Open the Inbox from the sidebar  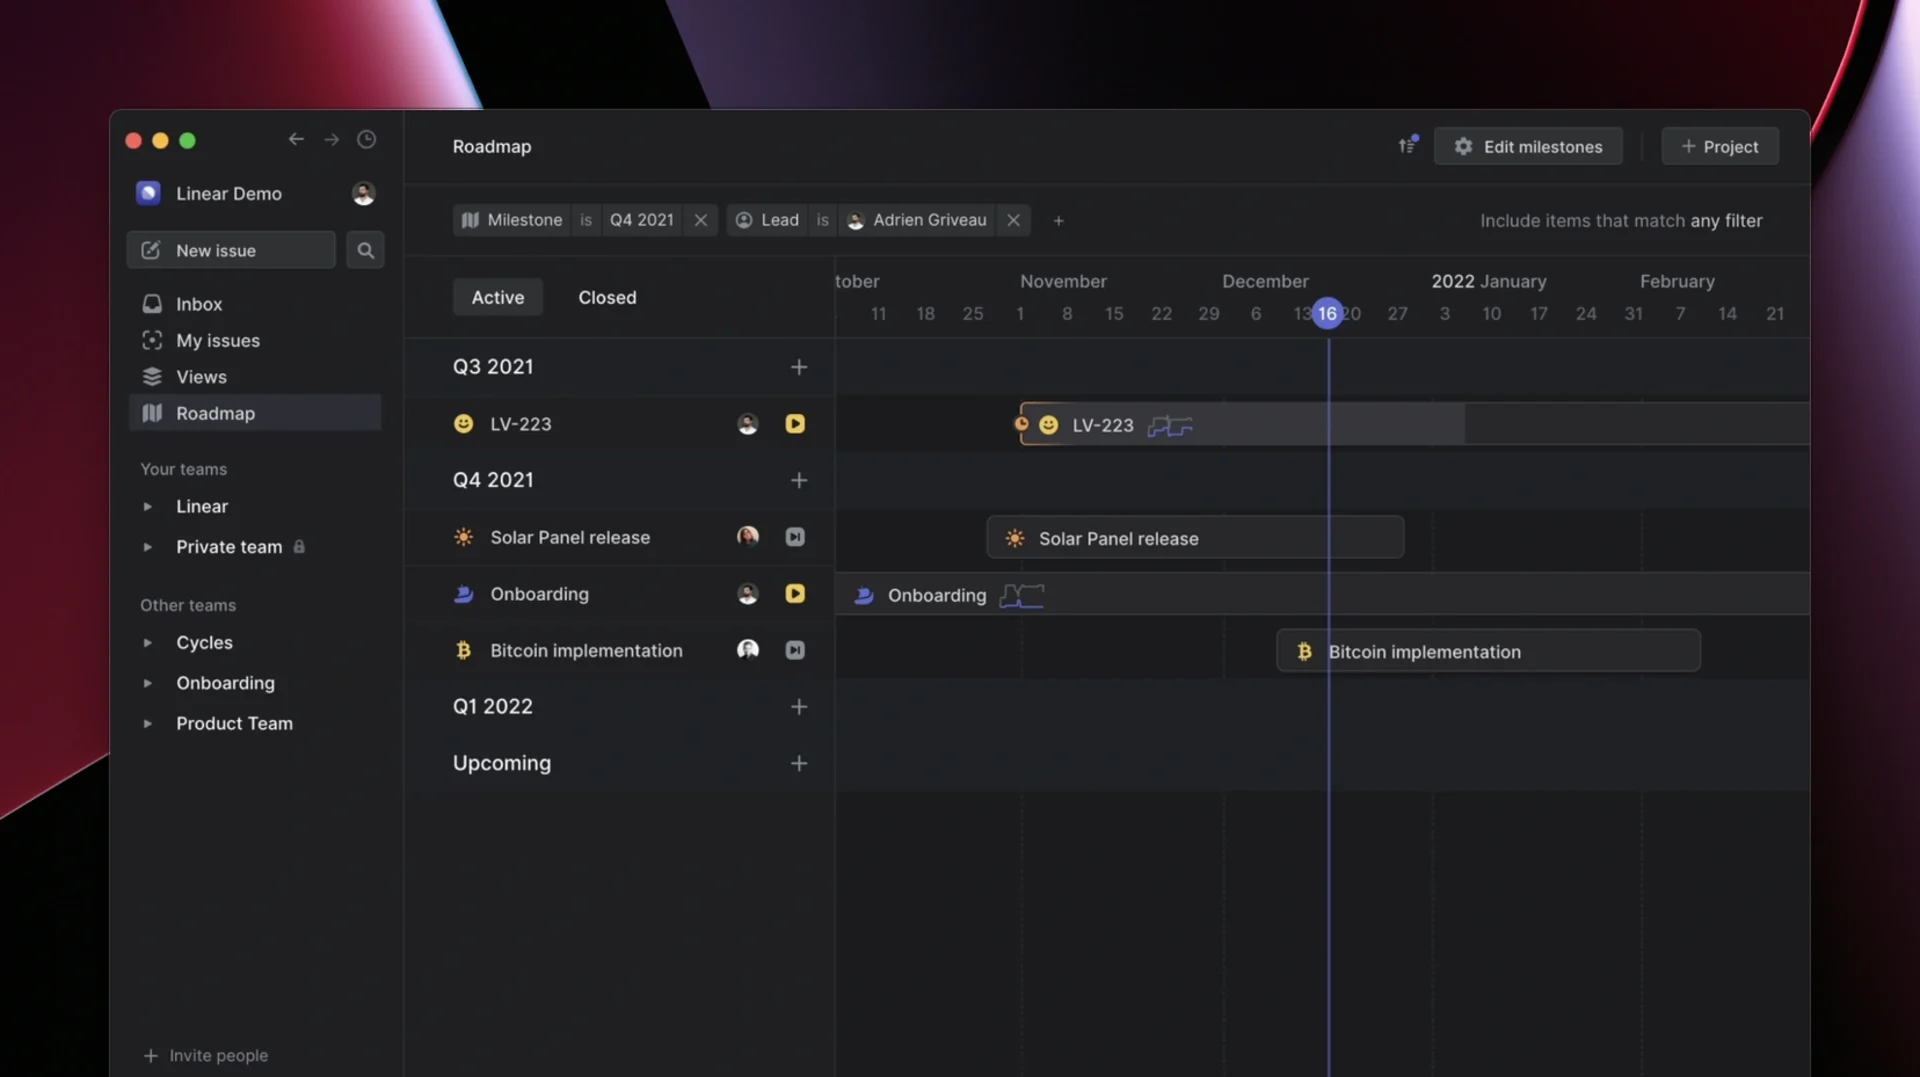tap(200, 304)
